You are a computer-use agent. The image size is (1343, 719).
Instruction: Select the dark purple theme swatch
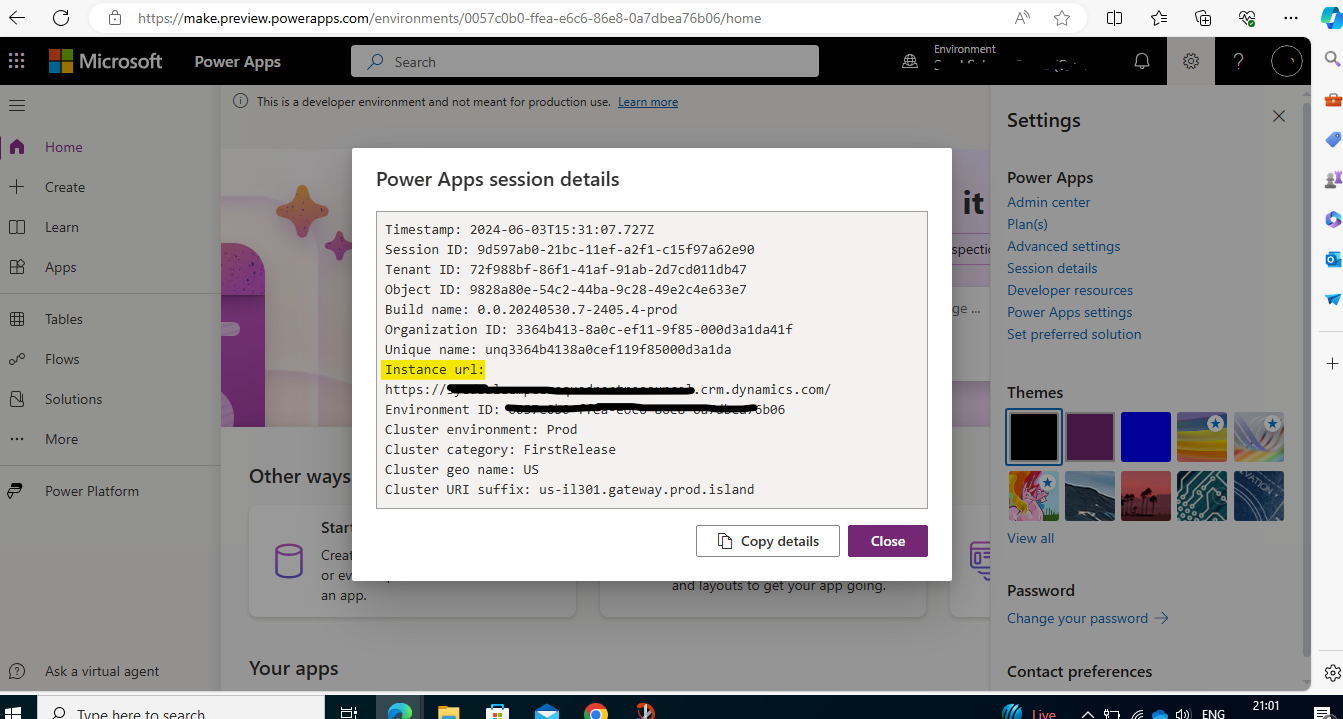(x=1091, y=437)
